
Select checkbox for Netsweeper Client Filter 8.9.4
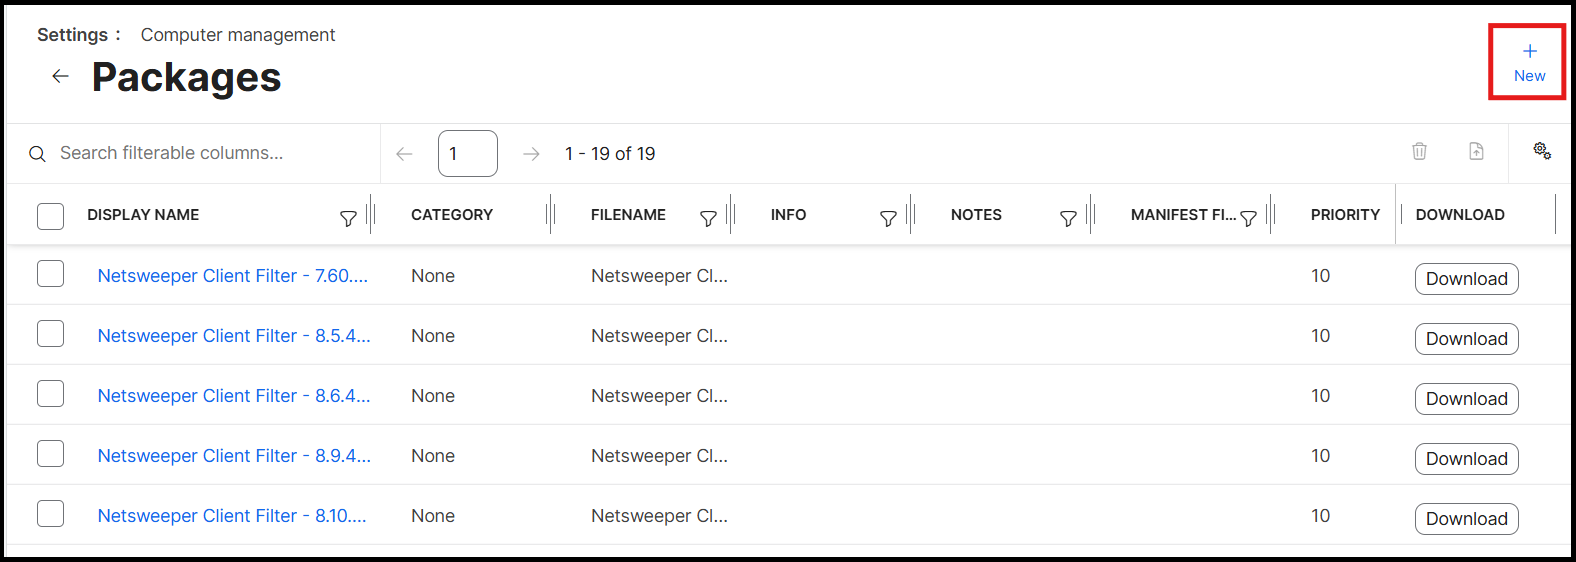50,454
